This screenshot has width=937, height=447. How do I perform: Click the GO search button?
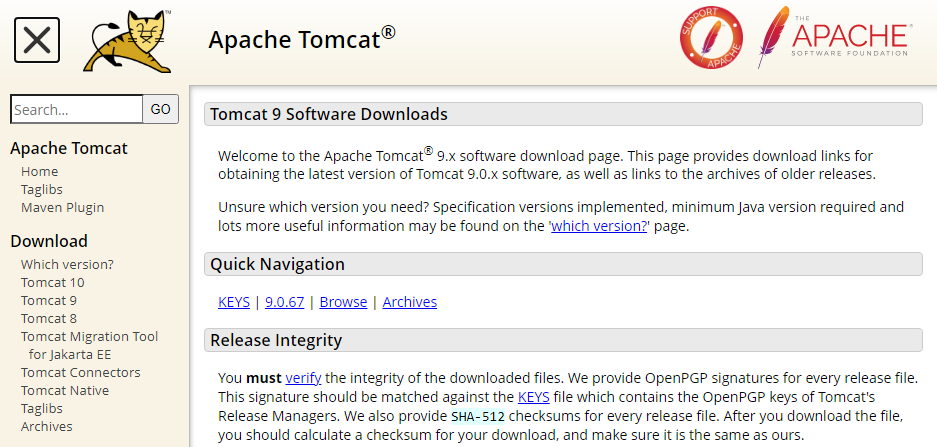pos(161,109)
